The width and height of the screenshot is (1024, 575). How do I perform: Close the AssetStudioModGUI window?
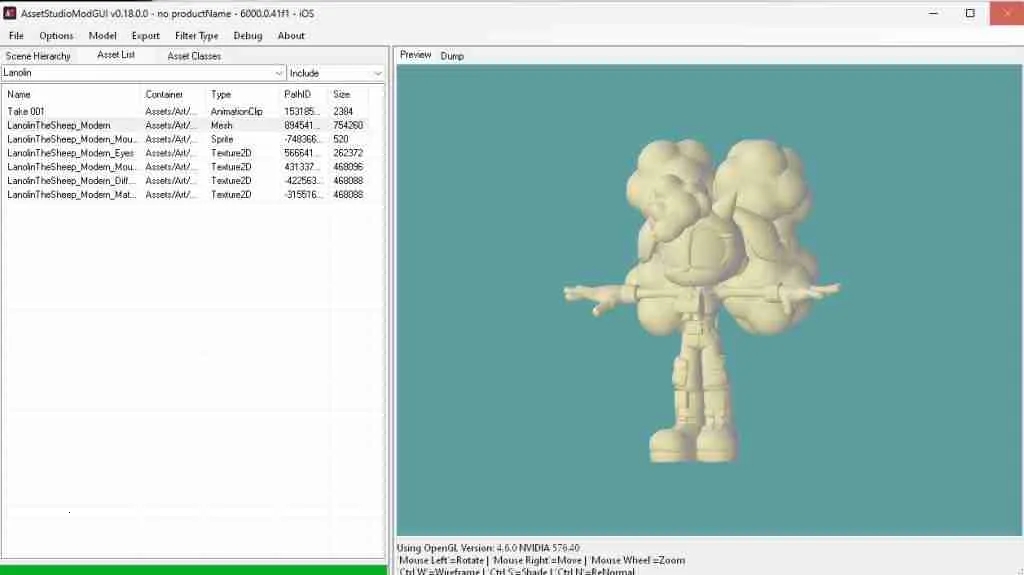[x=1006, y=13]
